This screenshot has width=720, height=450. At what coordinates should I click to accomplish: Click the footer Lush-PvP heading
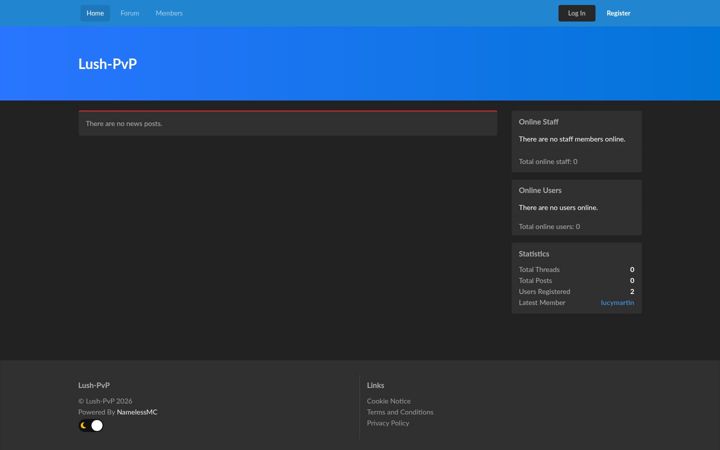(94, 385)
